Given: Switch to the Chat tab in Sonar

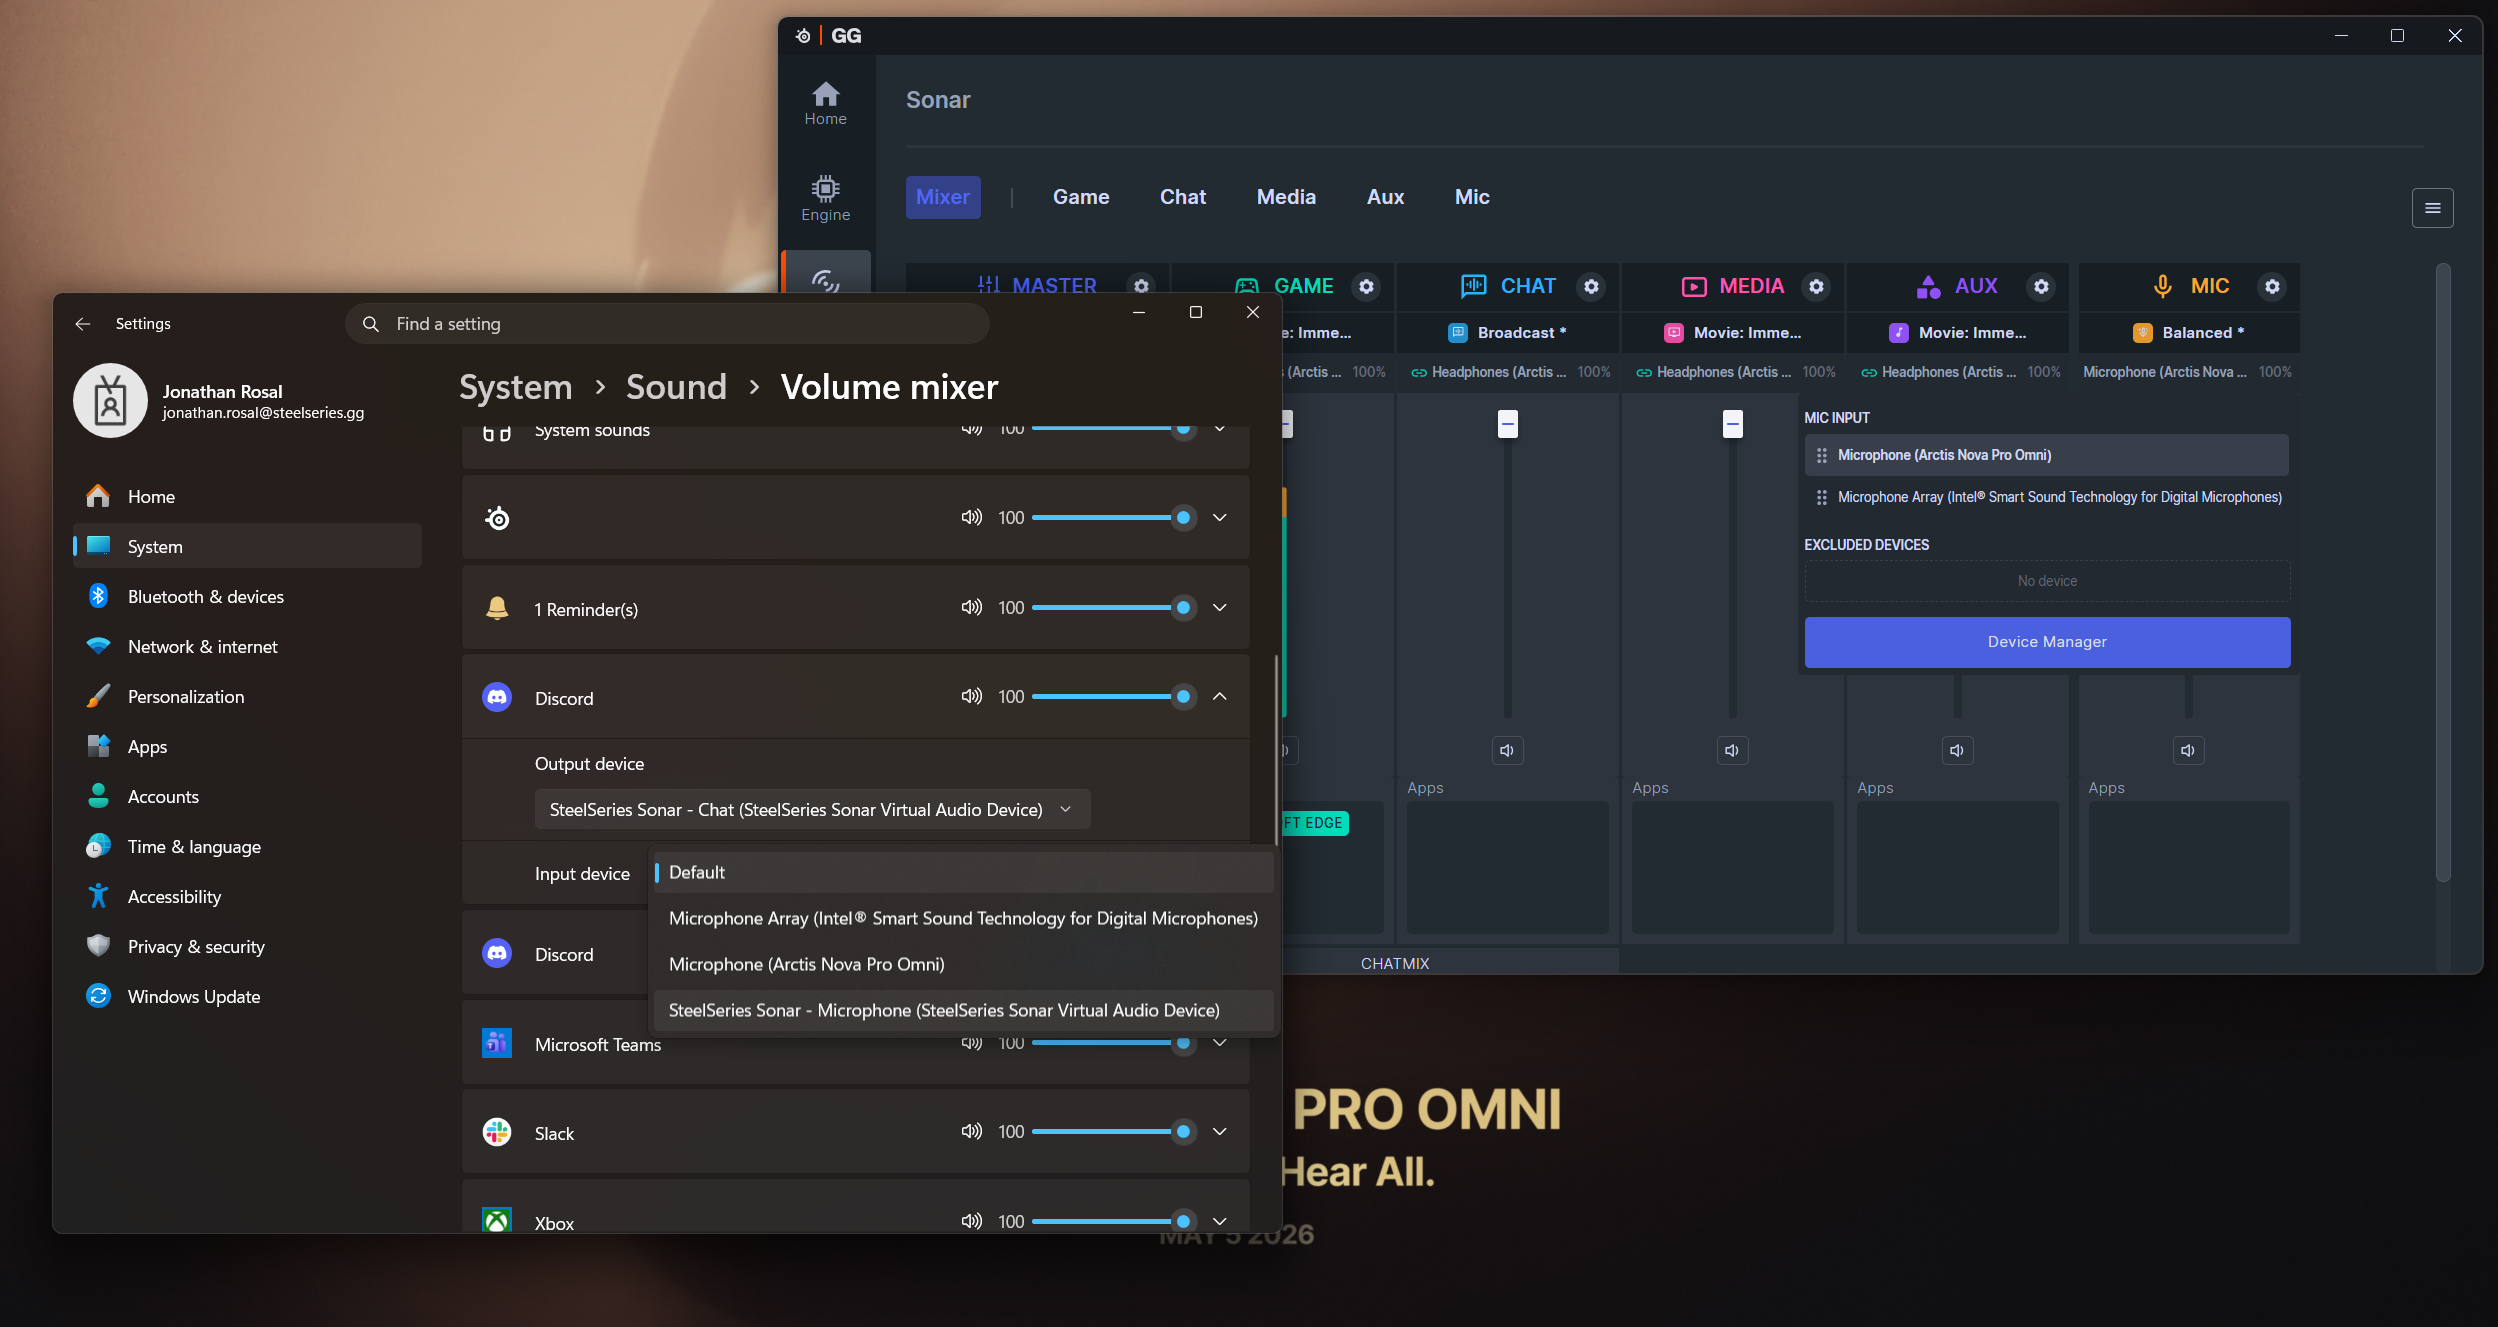Looking at the screenshot, I should 1183,197.
